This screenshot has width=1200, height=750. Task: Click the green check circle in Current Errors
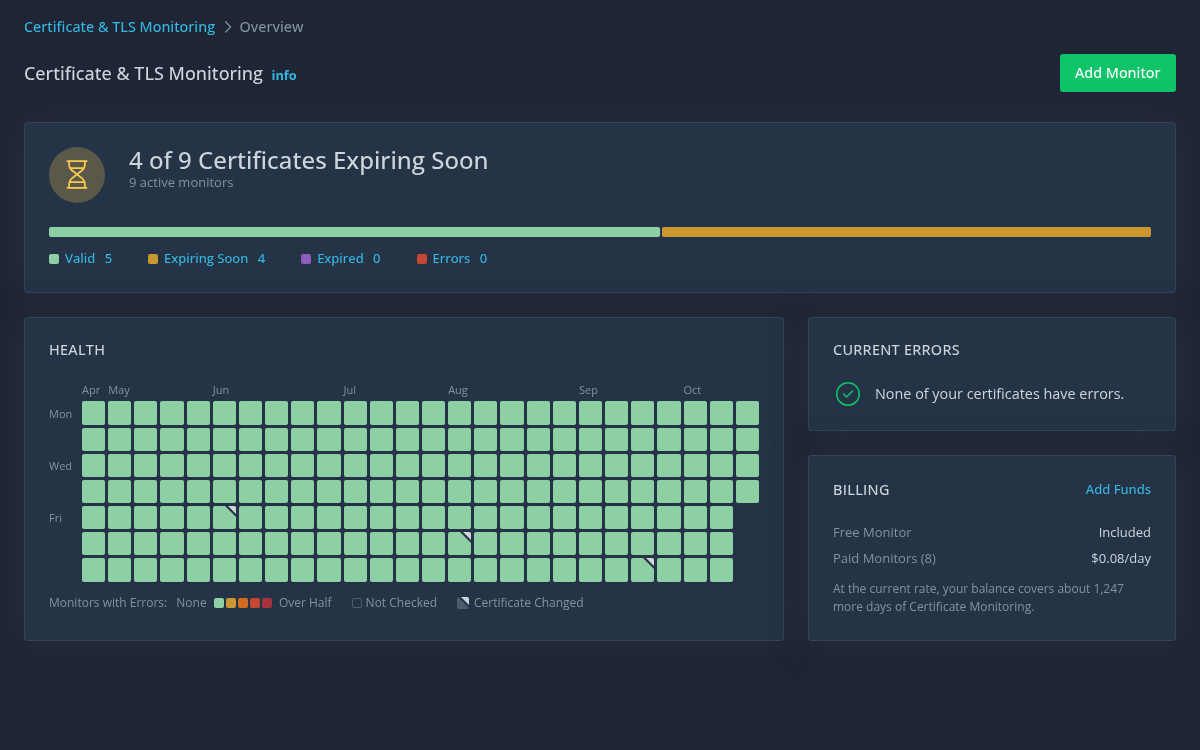(848, 394)
